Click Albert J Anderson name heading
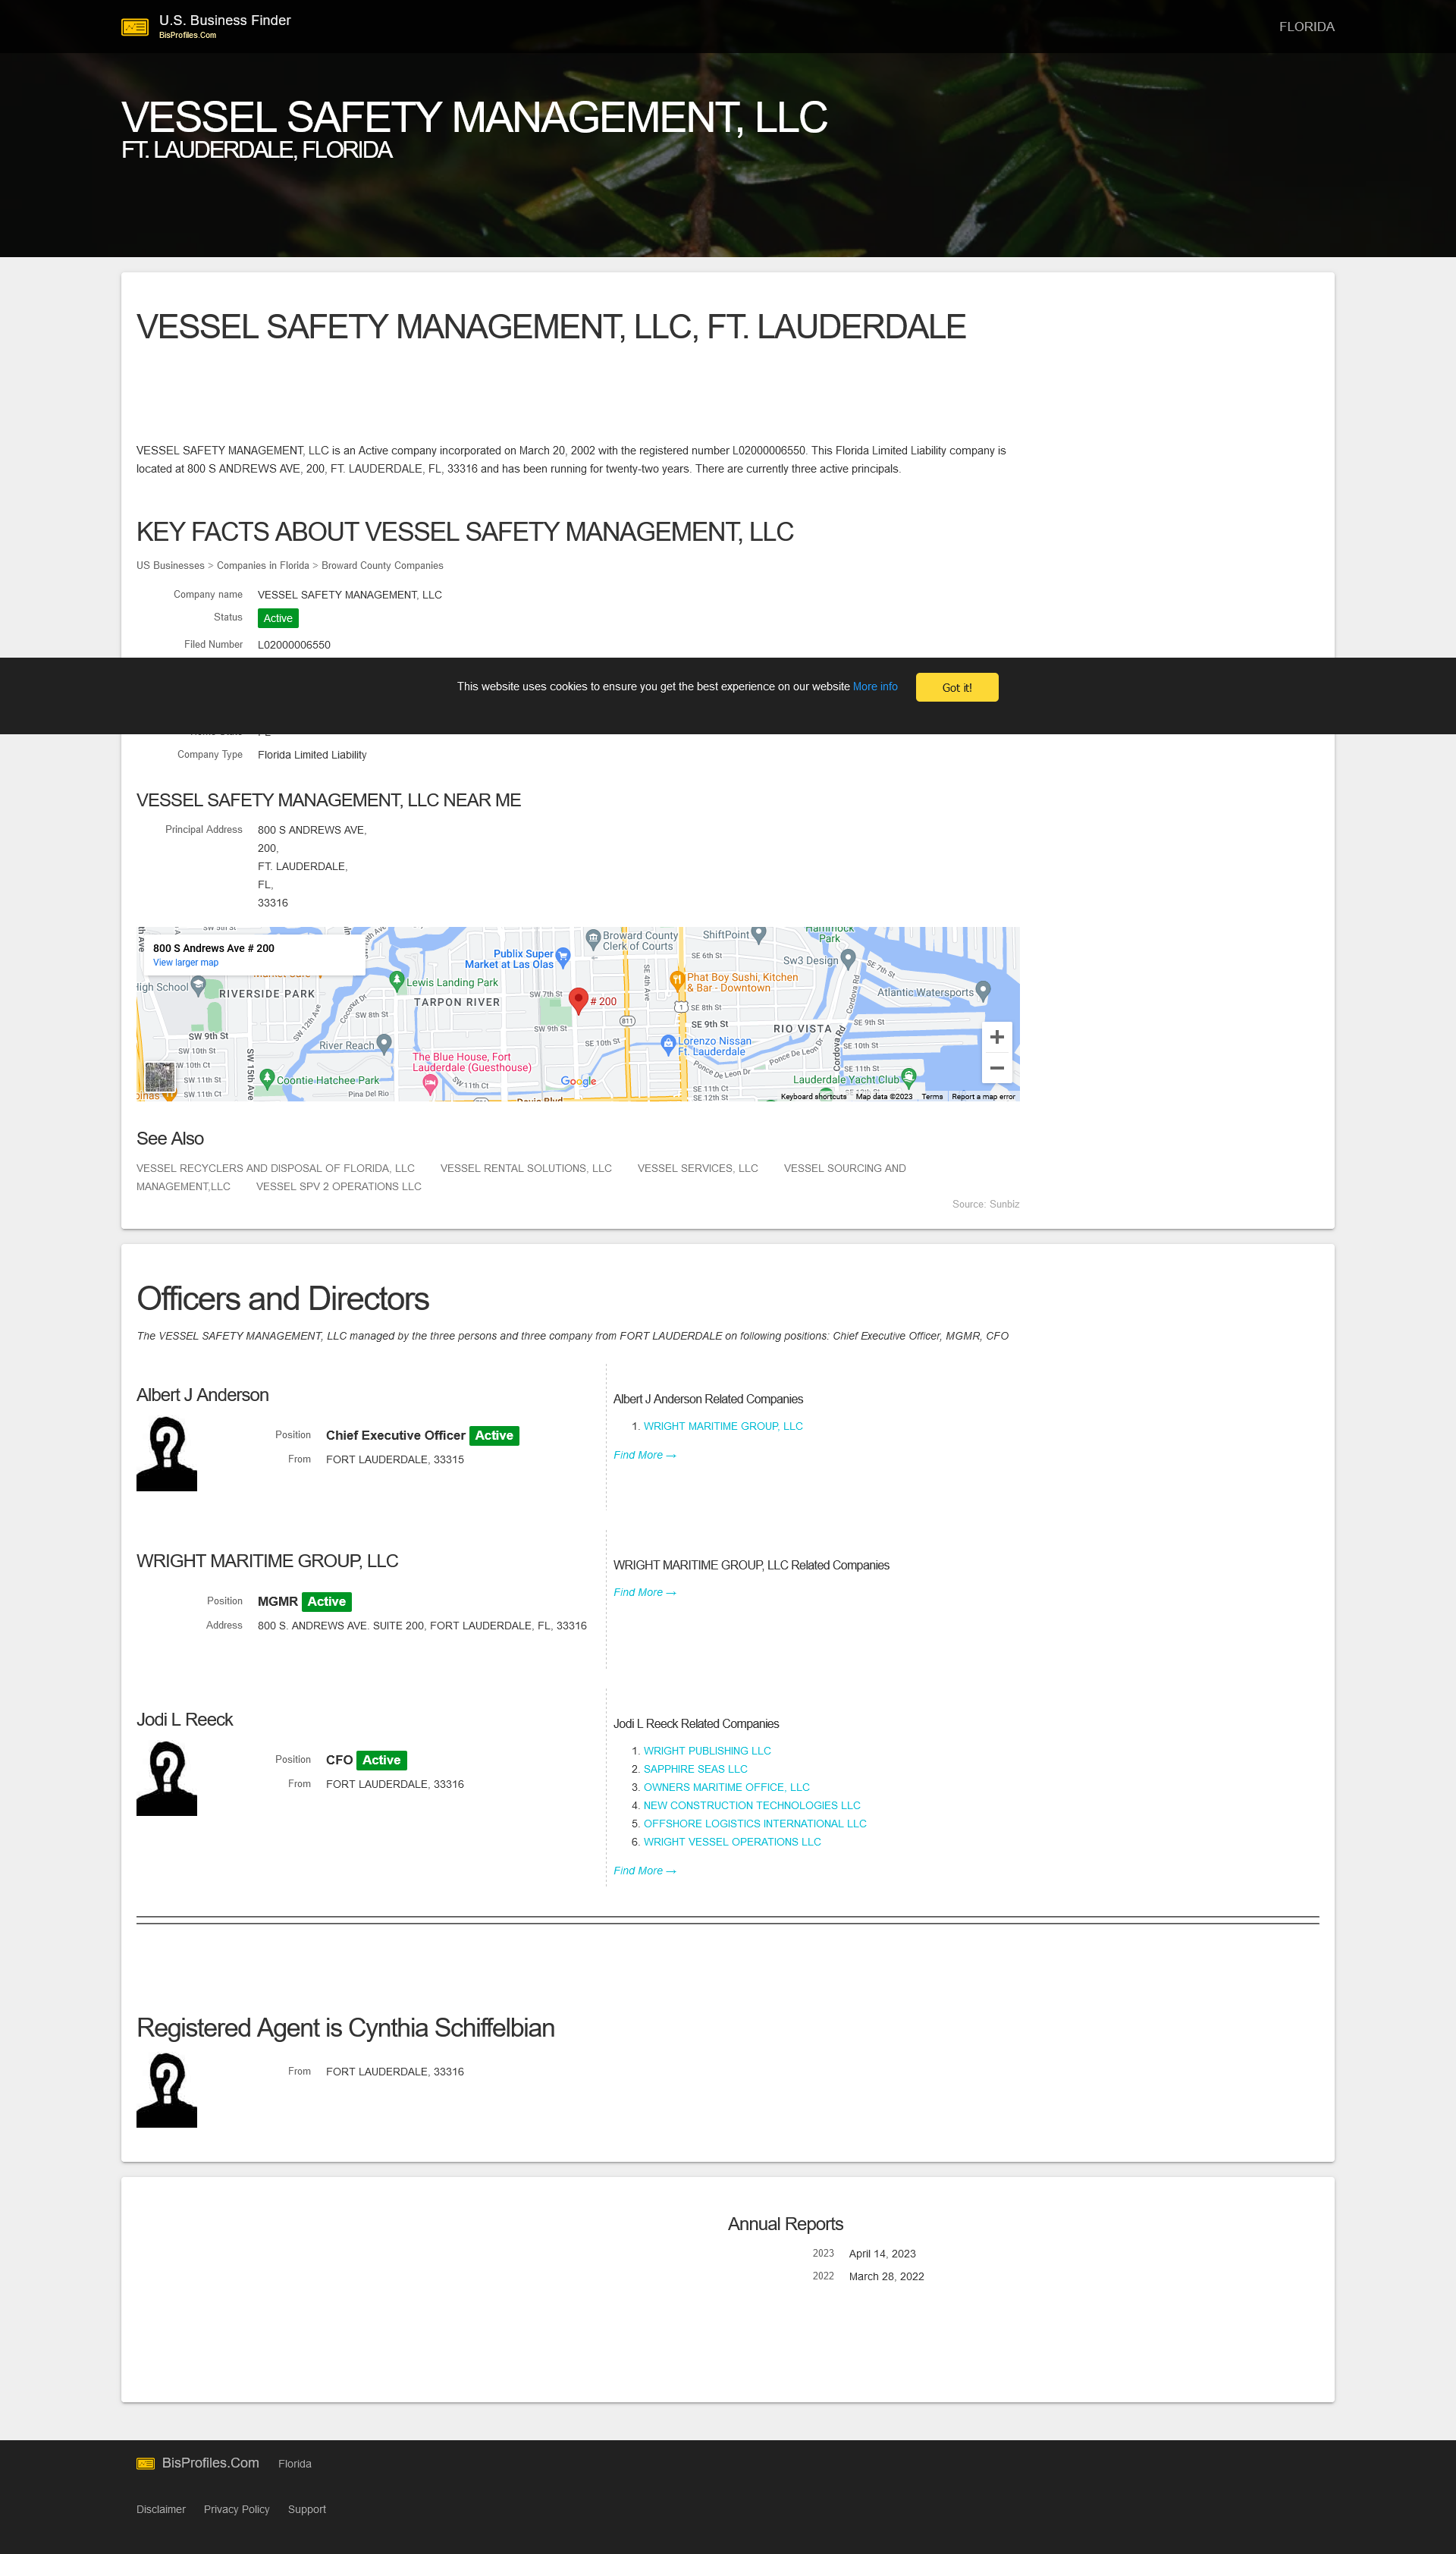 point(202,1395)
